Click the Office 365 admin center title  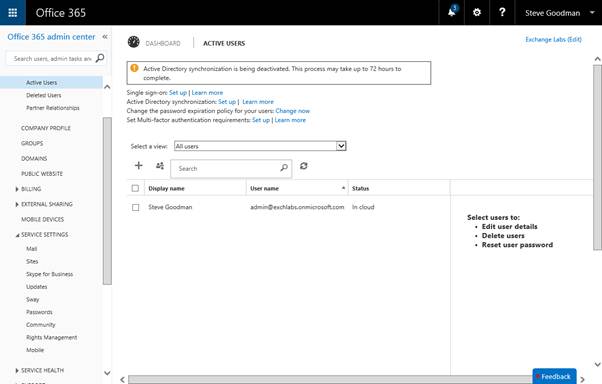point(51,37)
